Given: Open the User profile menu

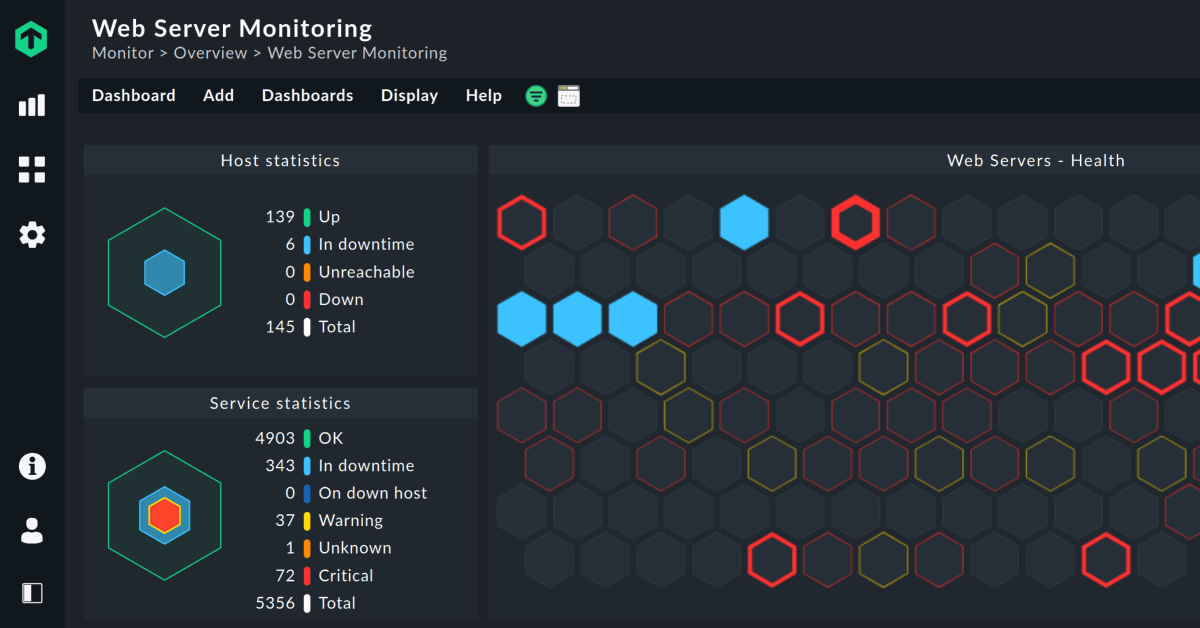Looking at the screenshot, I should (32, 530).
